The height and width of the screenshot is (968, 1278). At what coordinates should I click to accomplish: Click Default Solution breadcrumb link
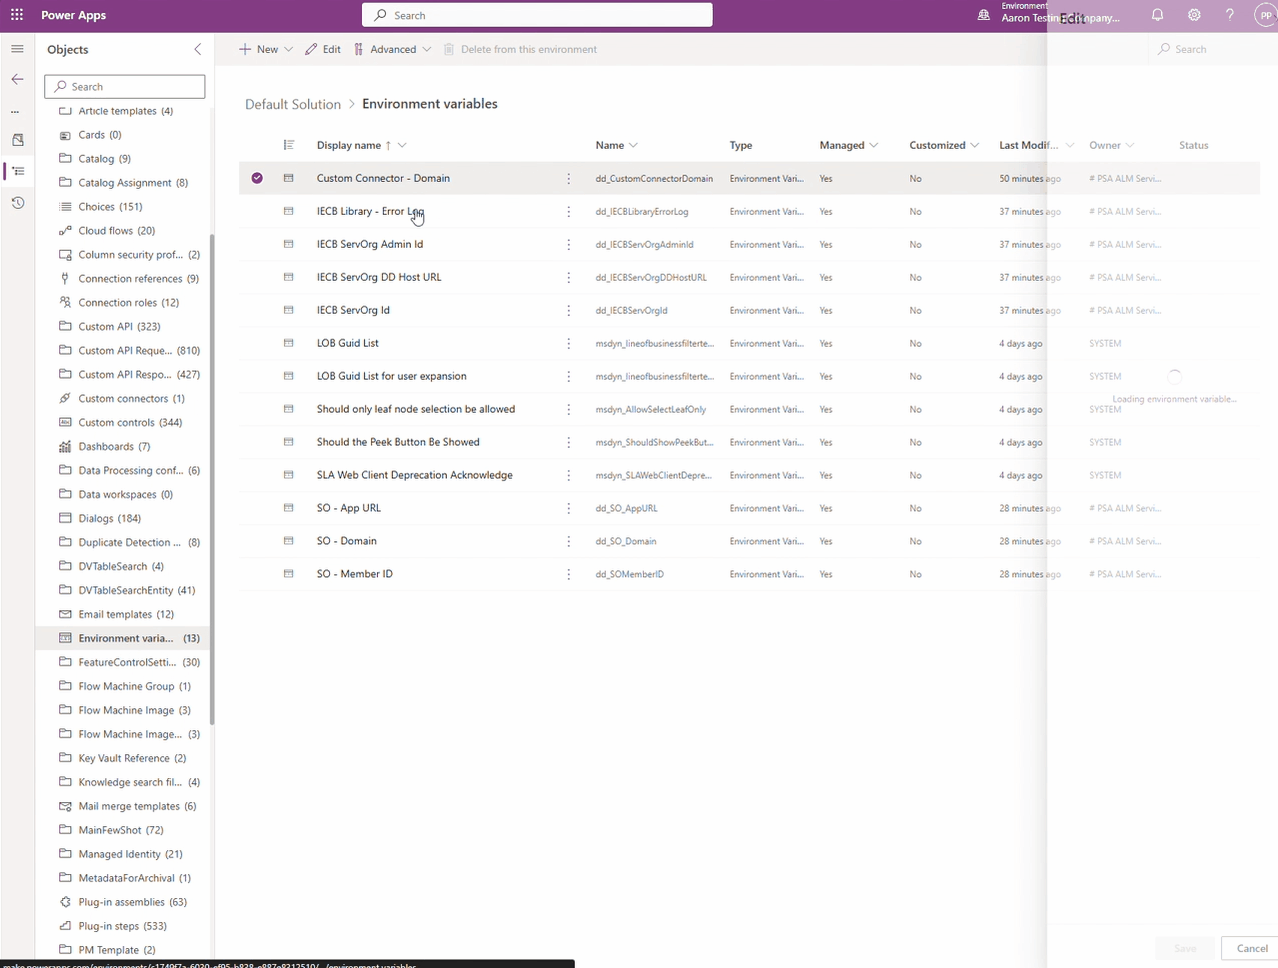click(x=293, y=104)
